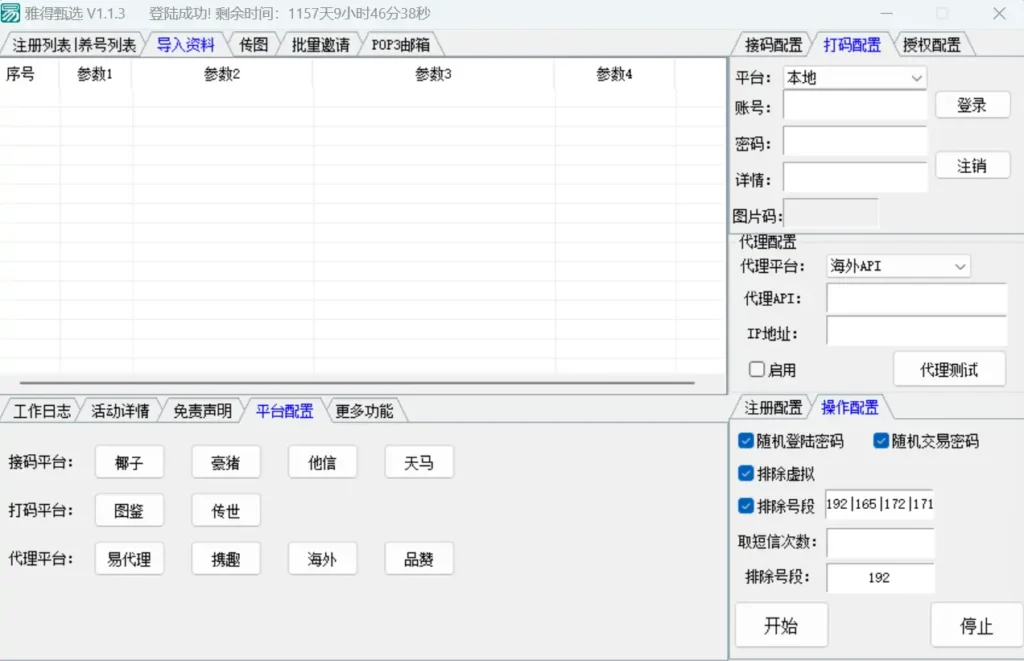Focus the 详情 input field
The width and height of the screenshot is (1024, 661).
pyautogui.click(x=855, y=178)
